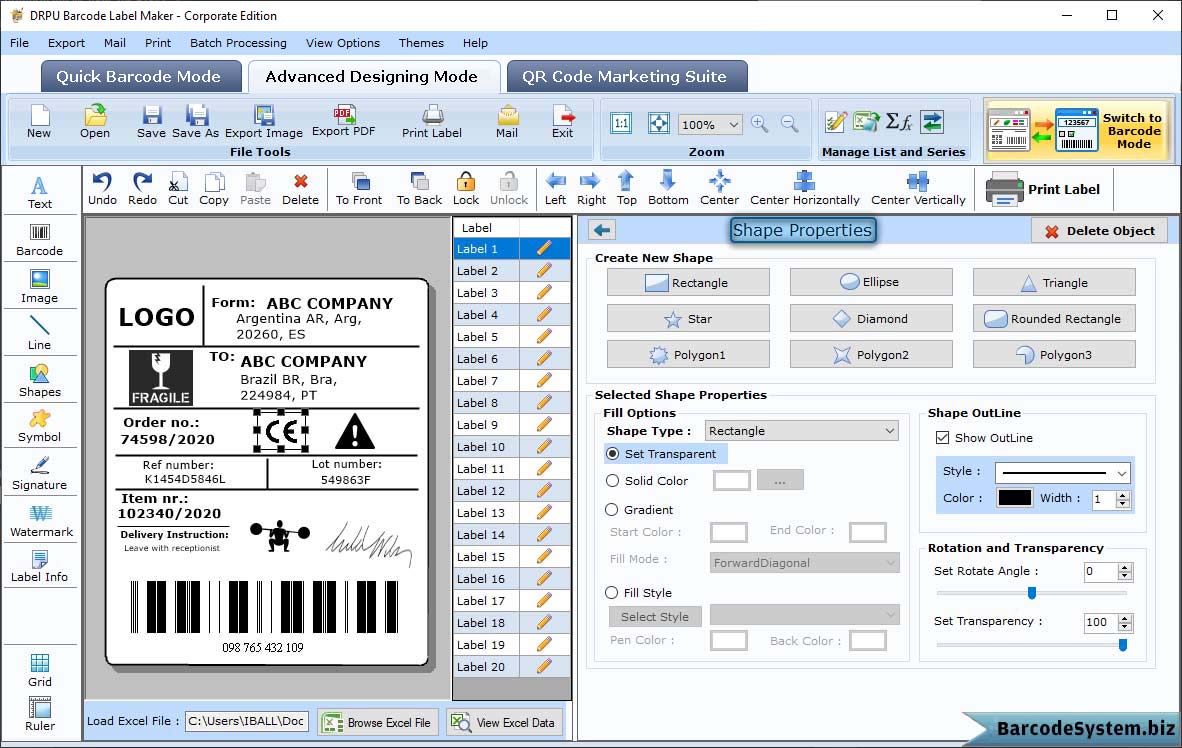Go back using the arrow button

(x=602, y=230)
